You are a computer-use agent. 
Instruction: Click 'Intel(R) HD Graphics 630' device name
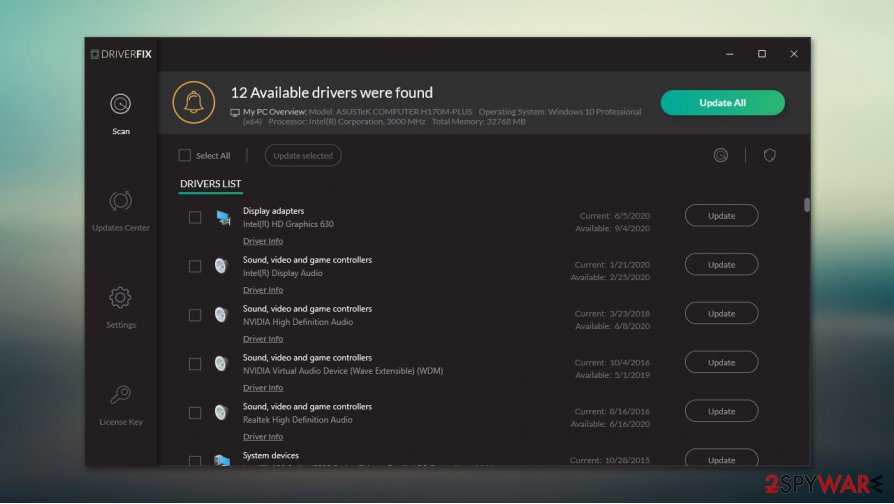[x=288, y=224]
